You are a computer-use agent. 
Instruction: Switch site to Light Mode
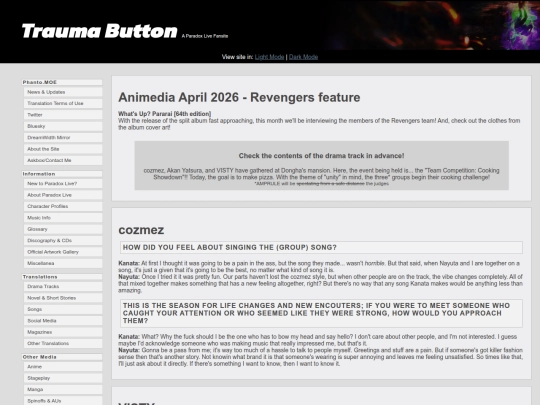pyautogui.click(x=269, y=57)
